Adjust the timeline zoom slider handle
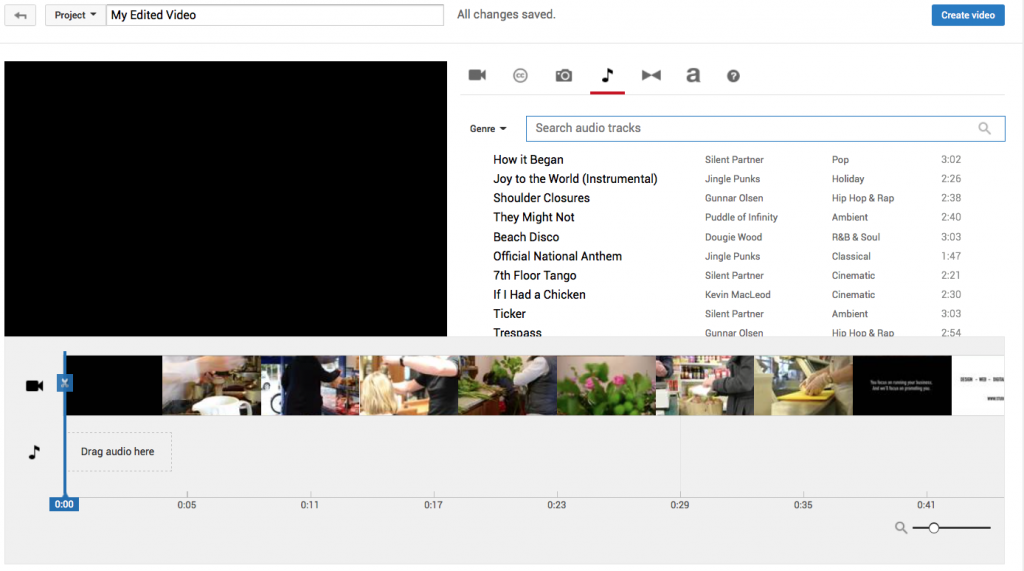Image resolution: width=1024 pixels, height=571 pixels. [934, 527]
